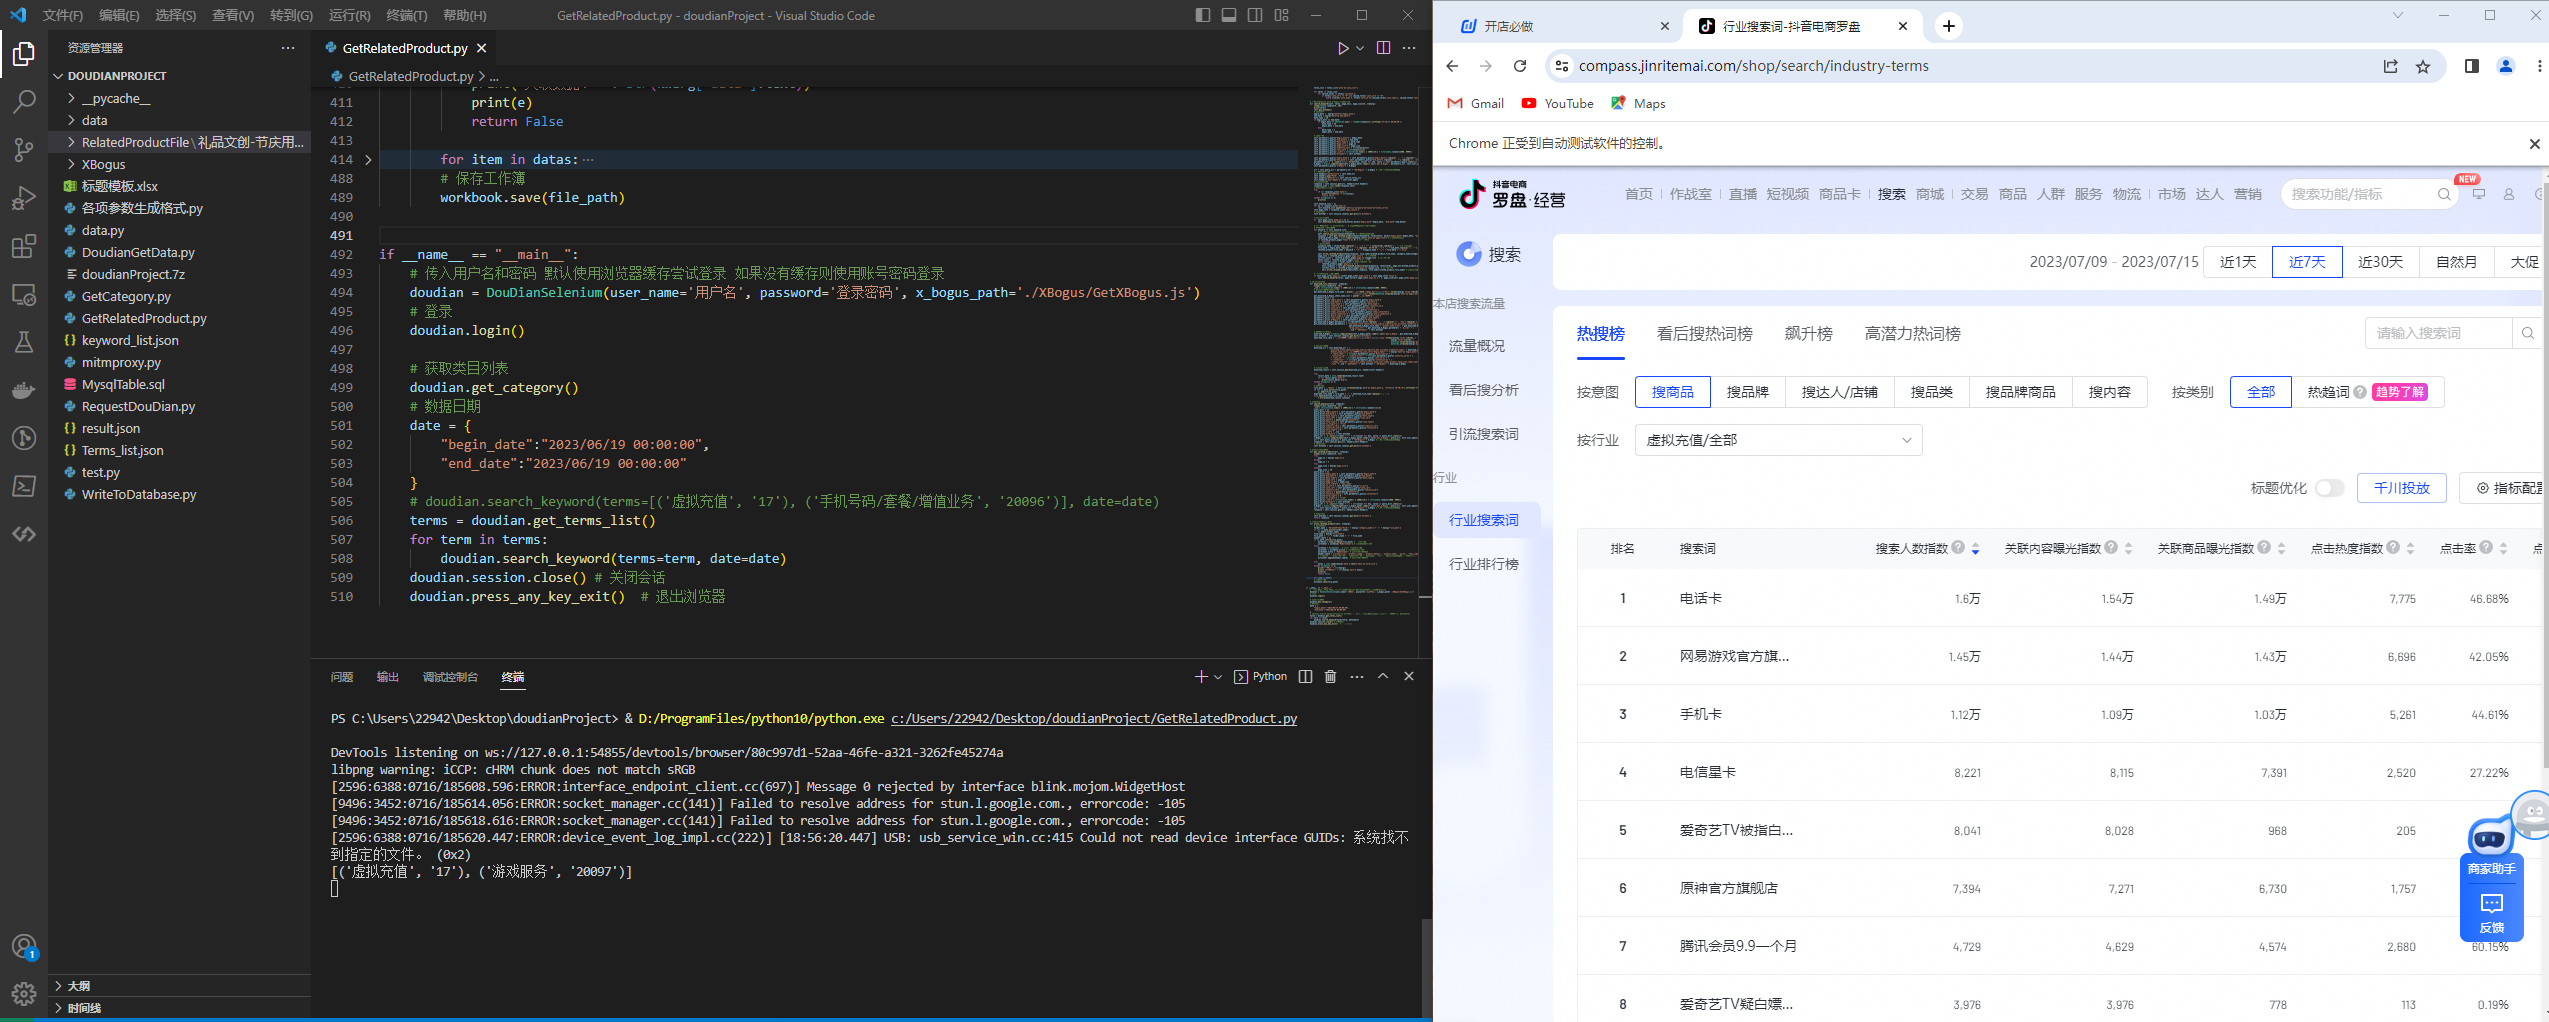Open the terminal launch profile dropdown arrow

pos(1218,677)
